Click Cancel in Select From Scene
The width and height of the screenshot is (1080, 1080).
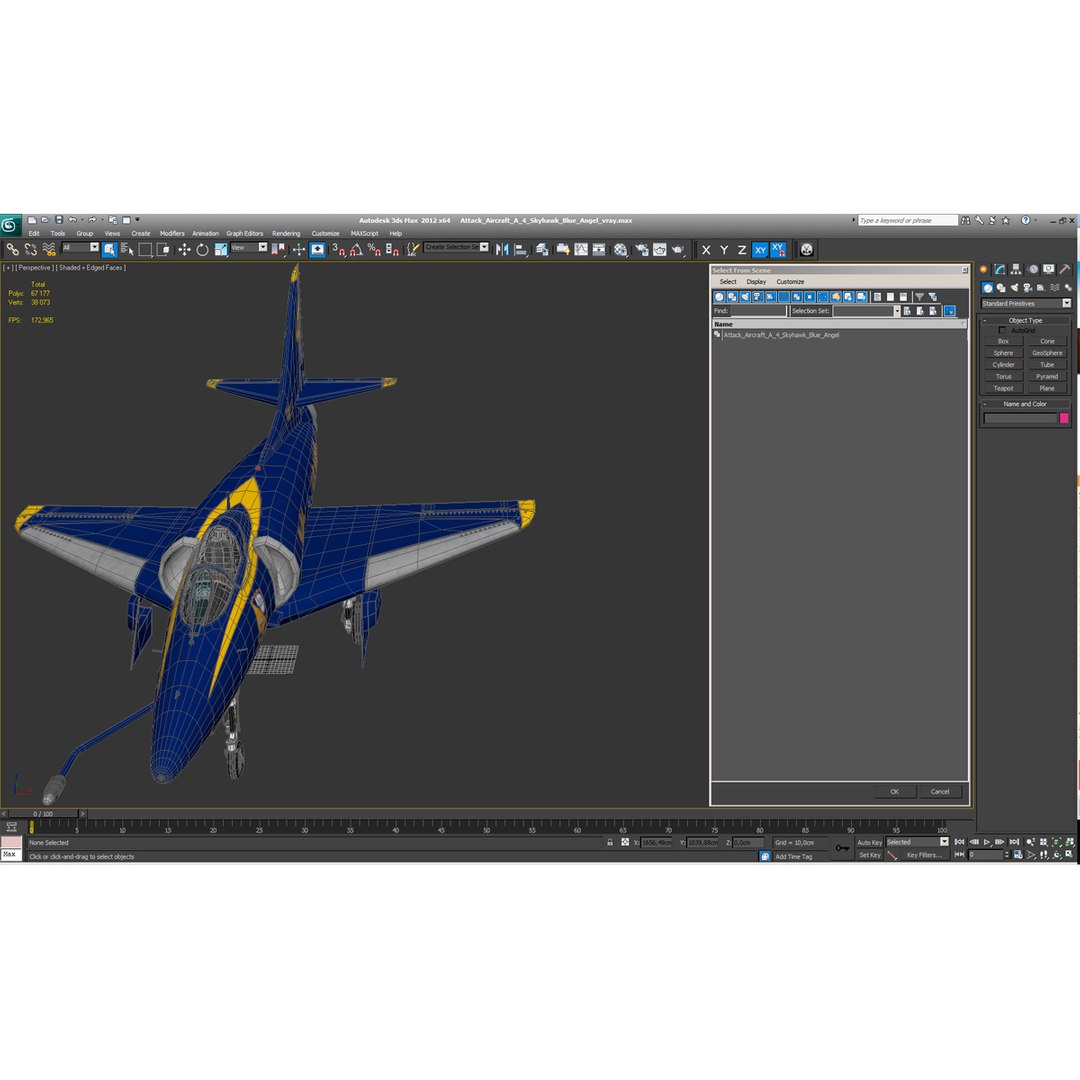point(939,791)
